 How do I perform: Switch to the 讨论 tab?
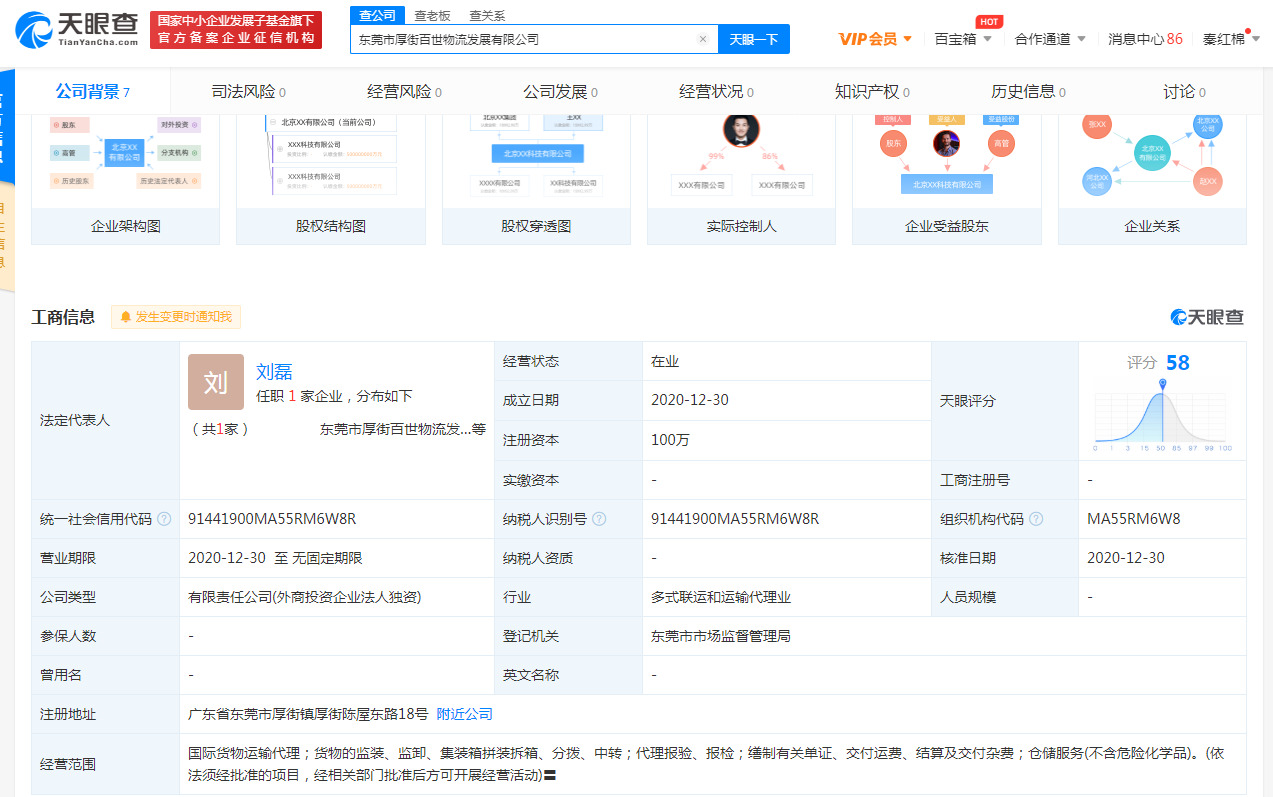pos(1185,92)
